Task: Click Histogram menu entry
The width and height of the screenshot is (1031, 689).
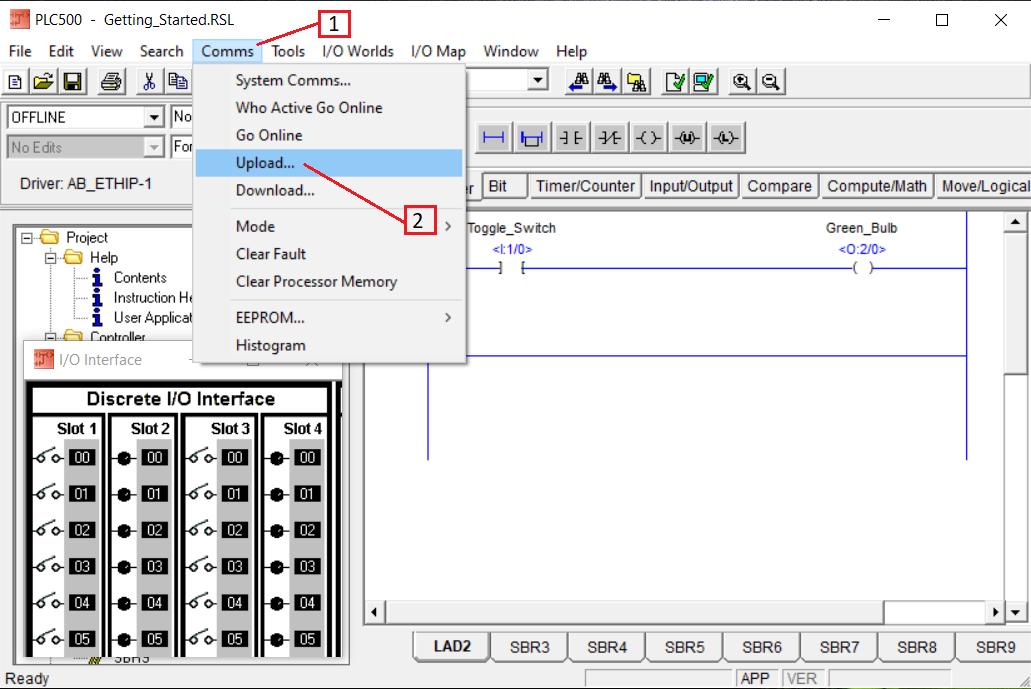Action: tap(329, 345)
